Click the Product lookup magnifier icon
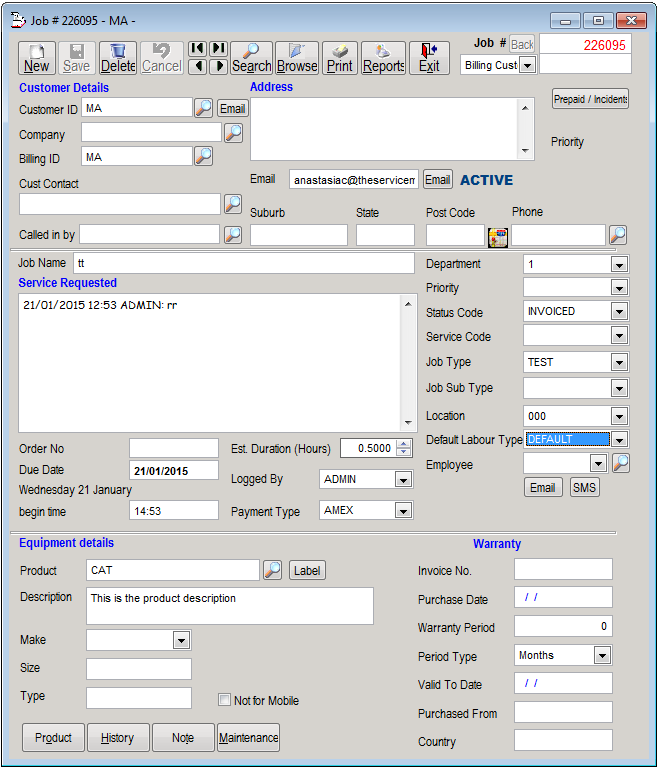The image size is (659, 768). pyautogui.click(x=272, y=570)
